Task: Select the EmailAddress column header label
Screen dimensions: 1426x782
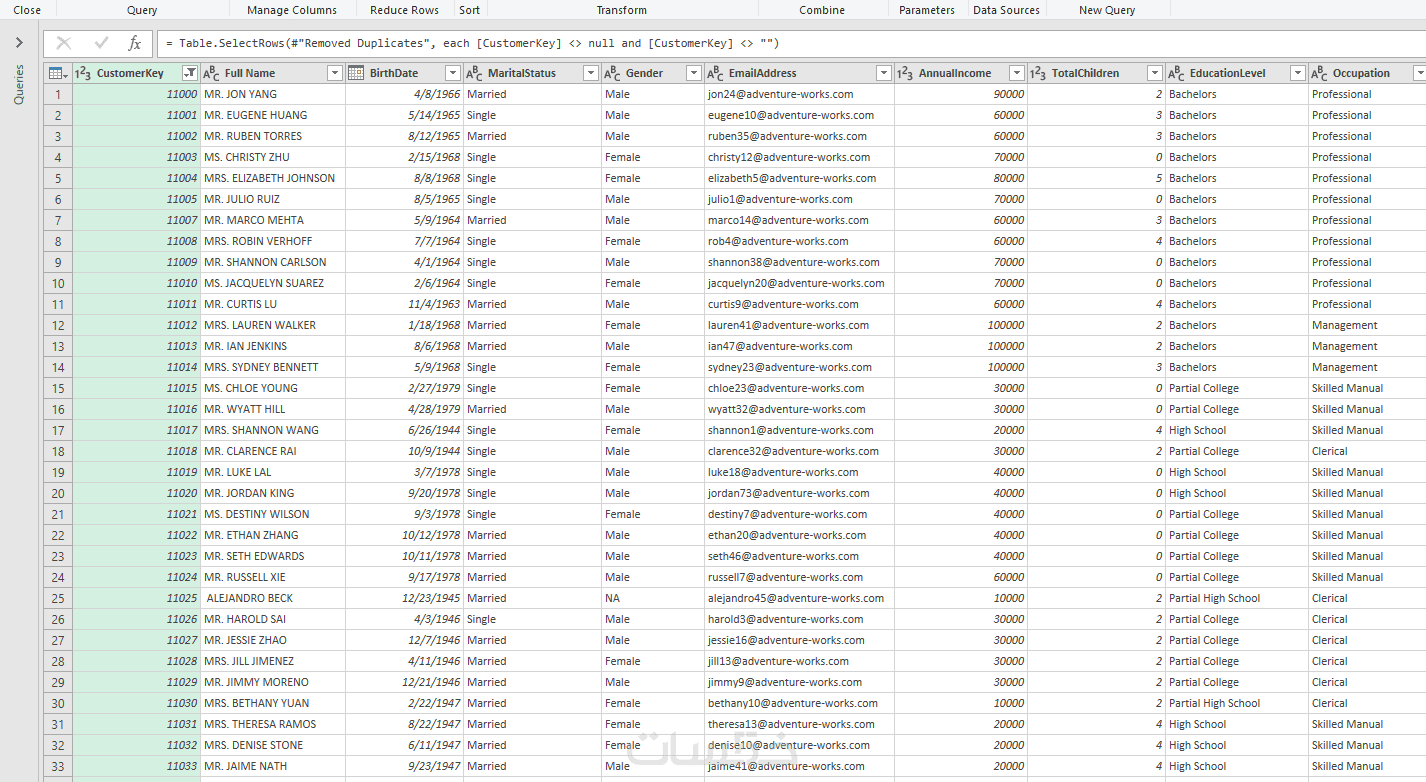Action: (763, 73)
